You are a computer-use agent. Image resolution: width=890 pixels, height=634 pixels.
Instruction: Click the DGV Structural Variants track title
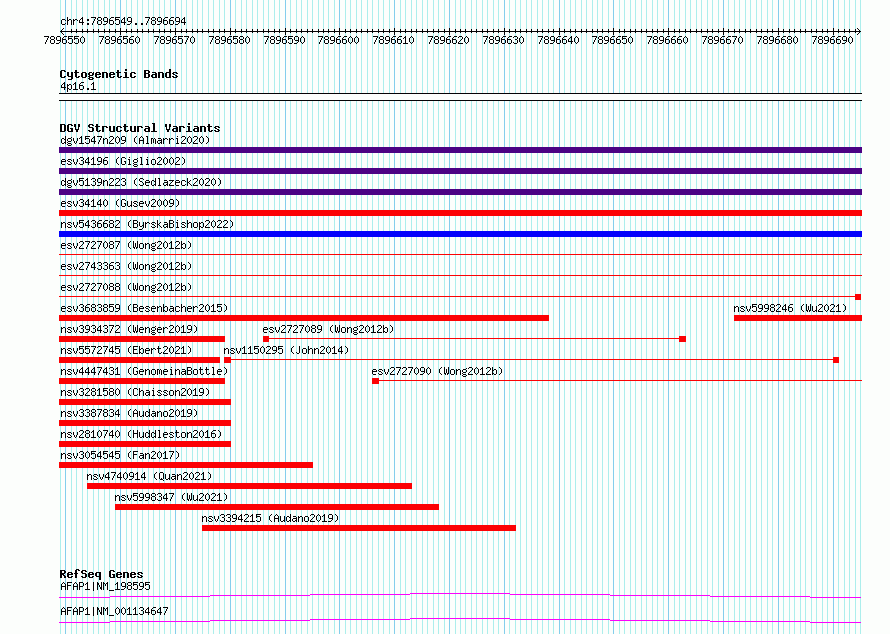pyautogui.click(x=140, y=128)
